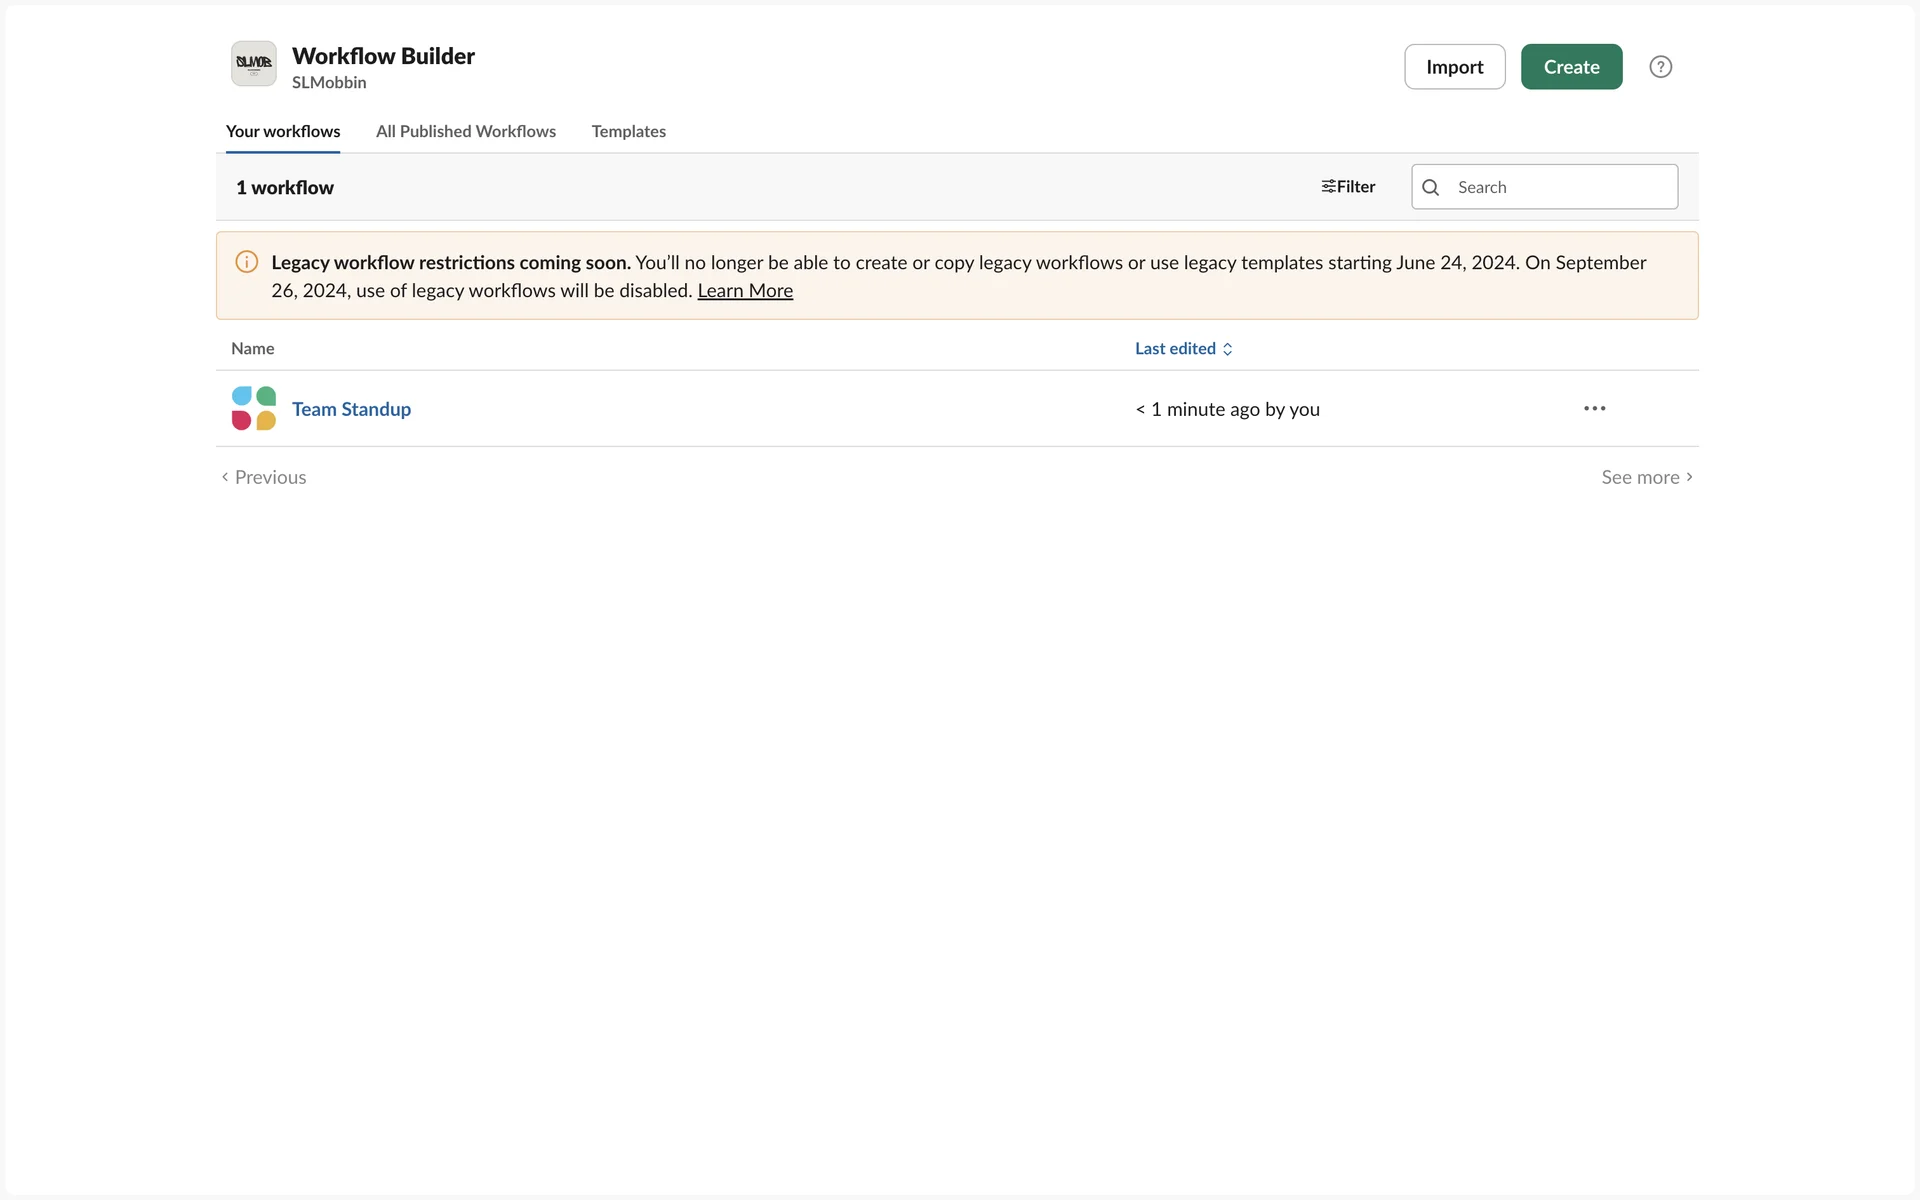Click the Team Standup workflow colored icon
The width and height of the screenshot is (1920, 1200).
[x=253, y=408]
